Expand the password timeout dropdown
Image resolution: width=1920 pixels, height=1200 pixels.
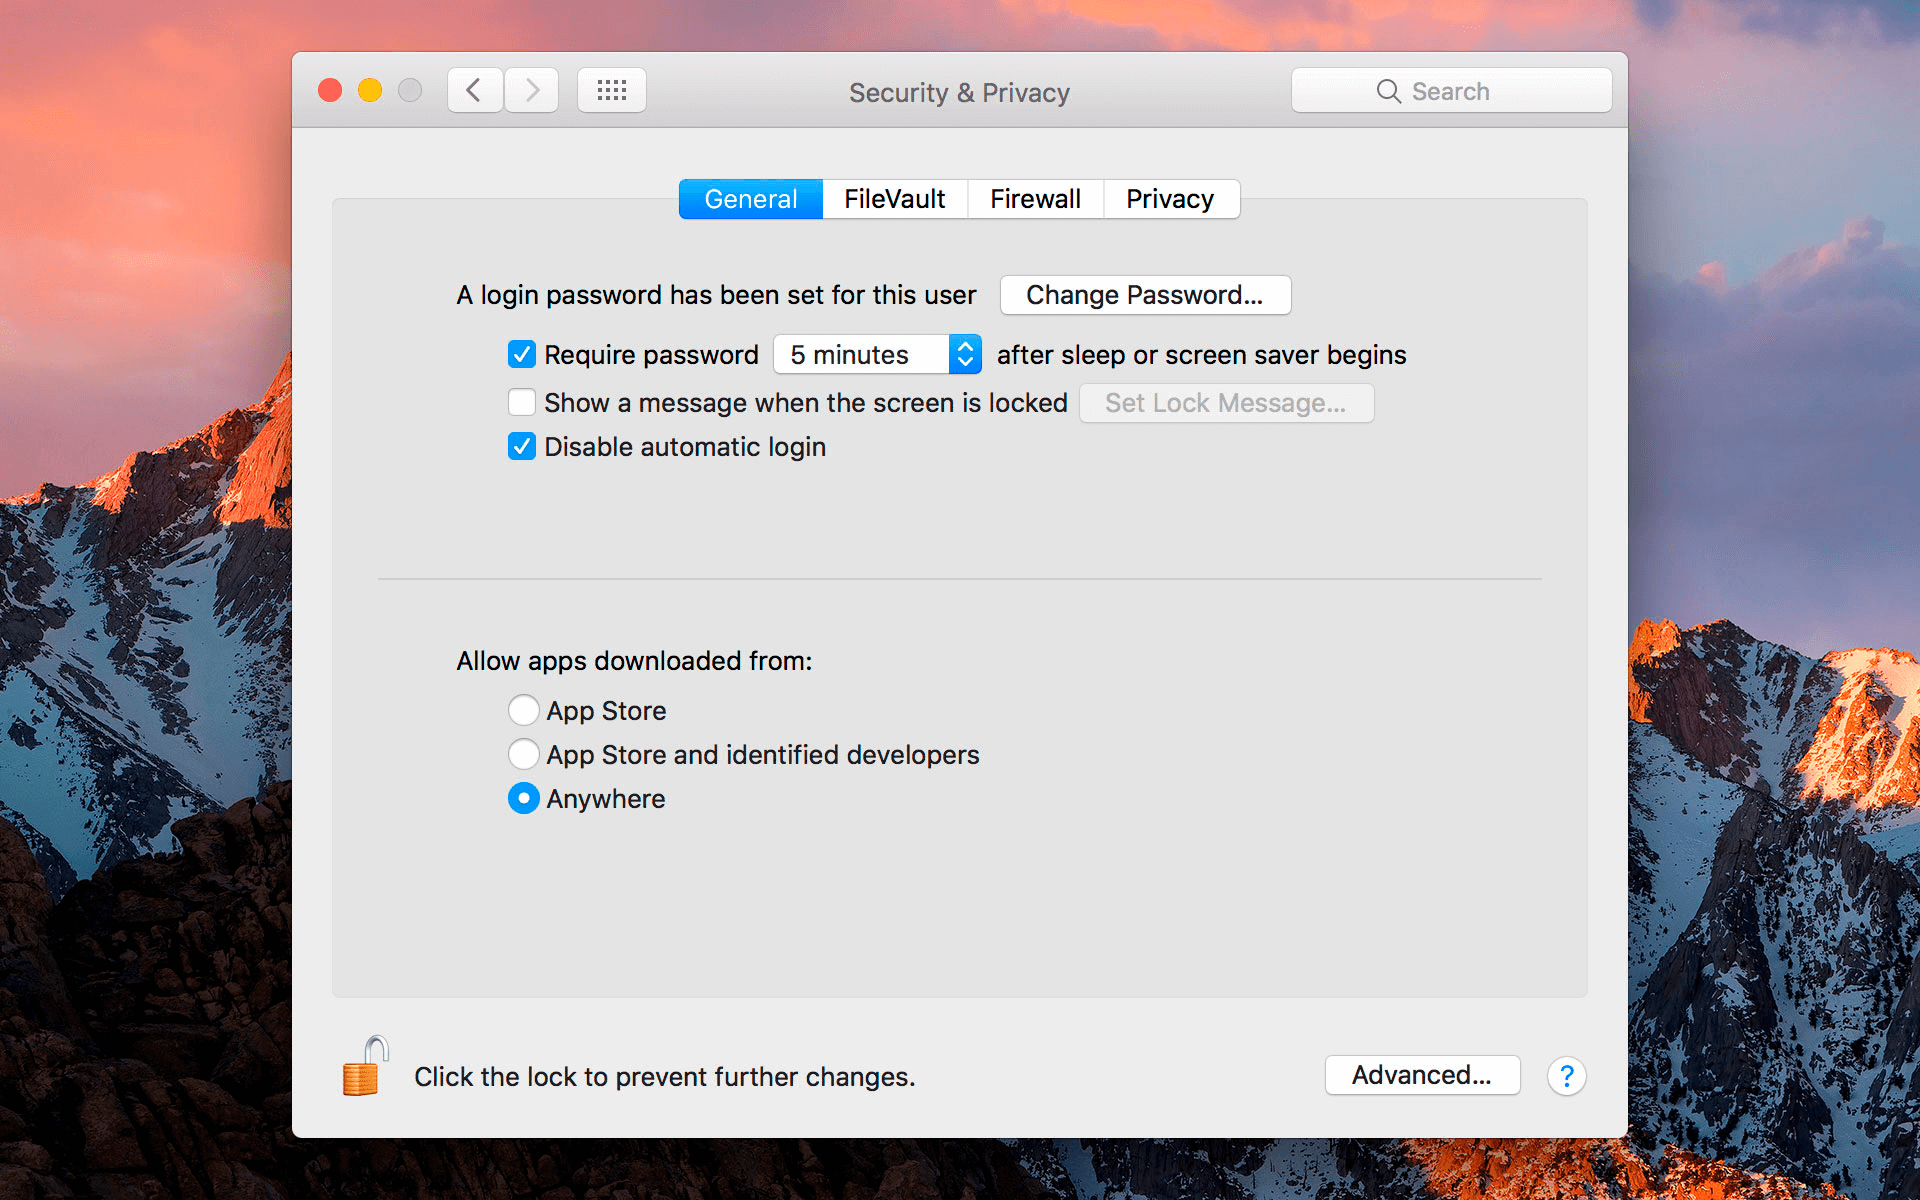[878, 355]
